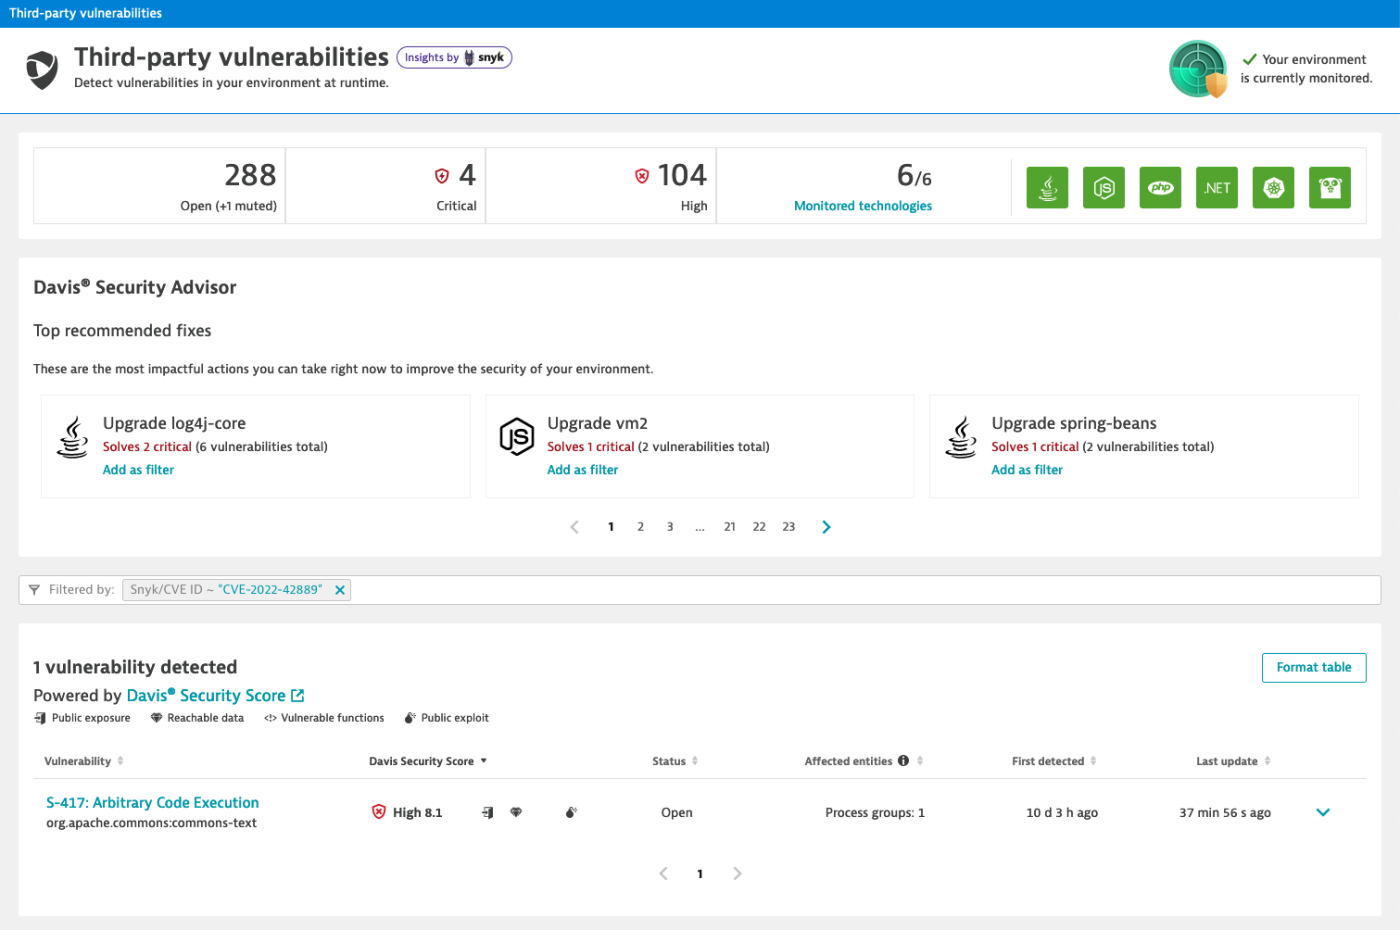Click the .NET technology icon

coord(1216,187)
